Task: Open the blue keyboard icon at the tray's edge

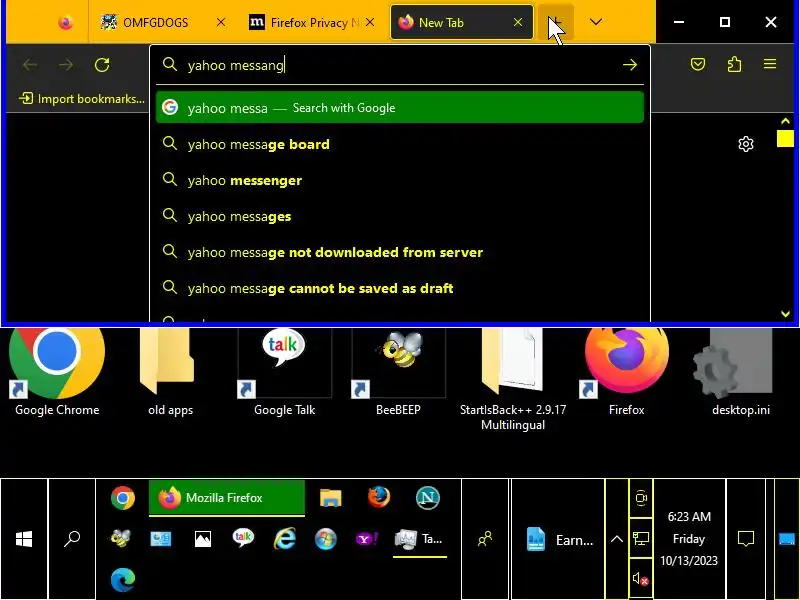Action: coord(786,539)
